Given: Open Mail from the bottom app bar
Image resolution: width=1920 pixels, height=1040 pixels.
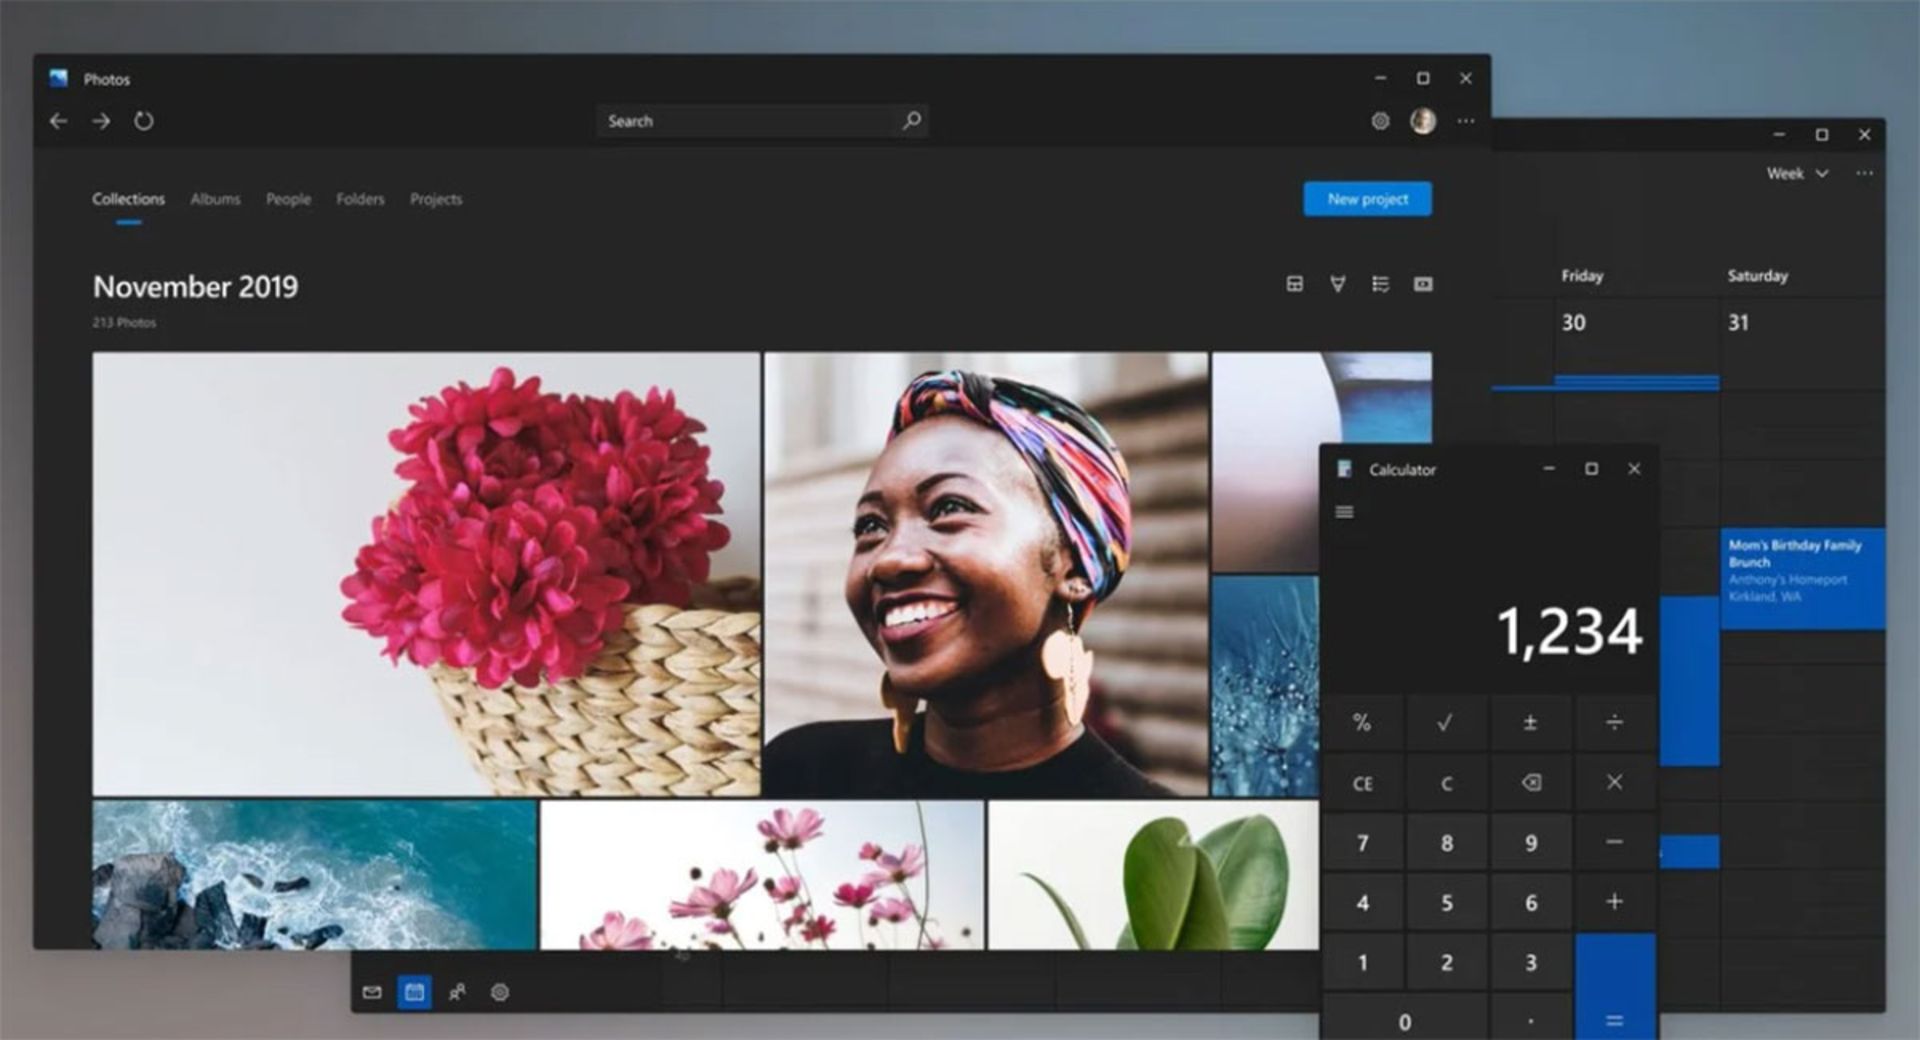Looking at the screenshot, I should click(372, 992).
